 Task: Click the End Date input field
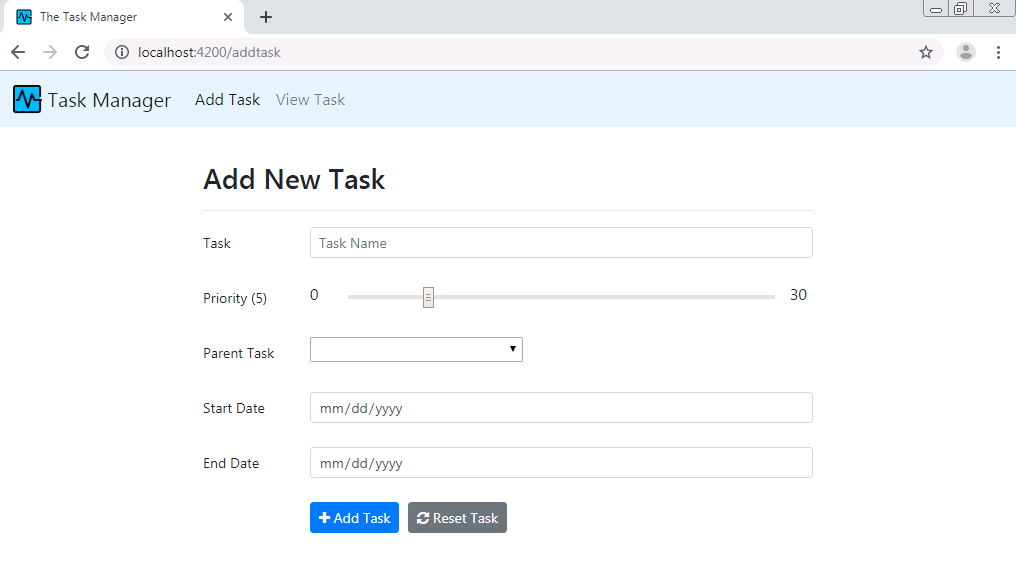click(x=561, y=462)
